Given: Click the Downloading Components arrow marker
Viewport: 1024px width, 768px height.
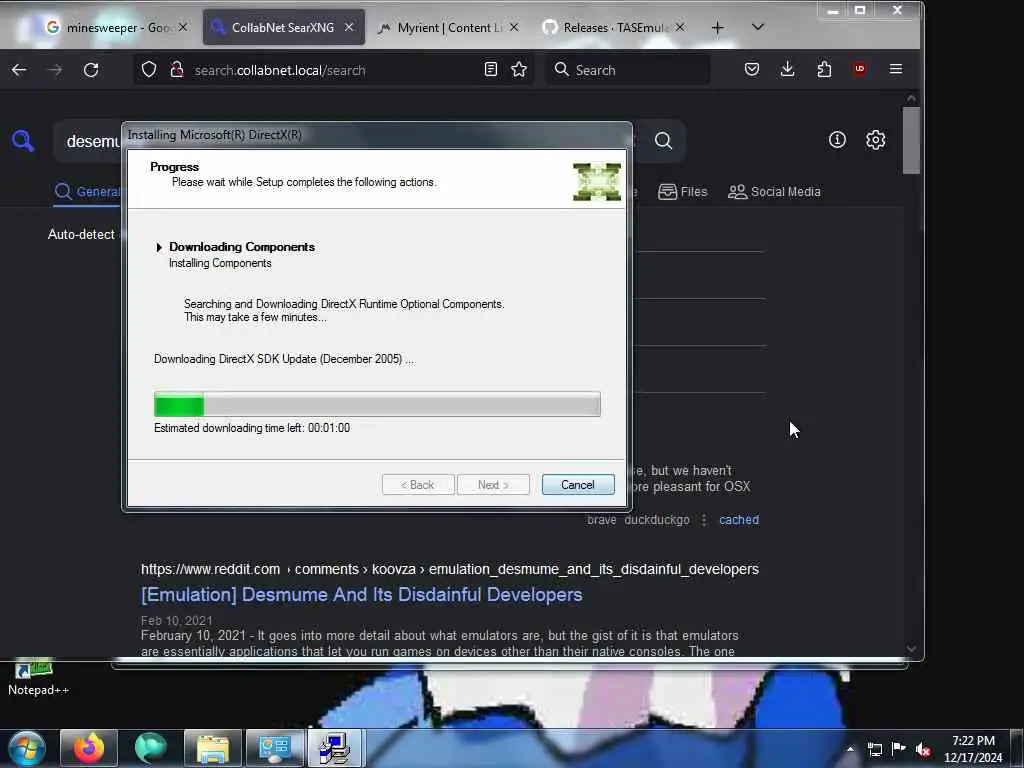Looking at the screenshot, I should pyautogui.click(x=159, y=247).
